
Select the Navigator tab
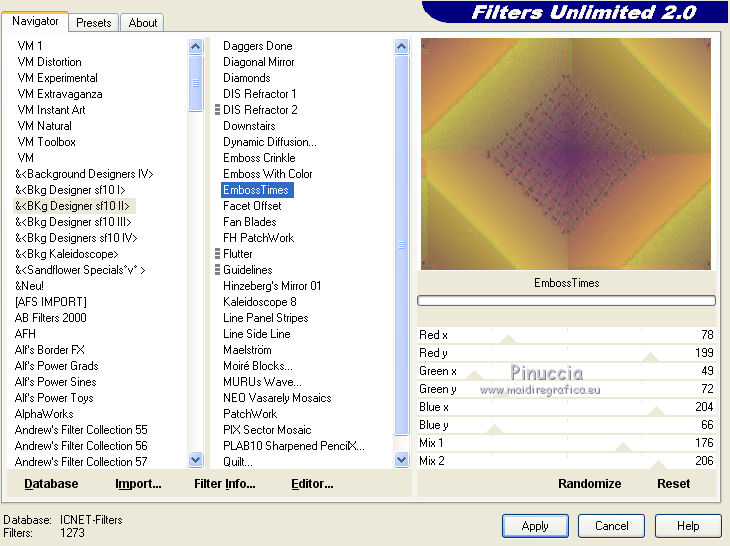point(35,21)
